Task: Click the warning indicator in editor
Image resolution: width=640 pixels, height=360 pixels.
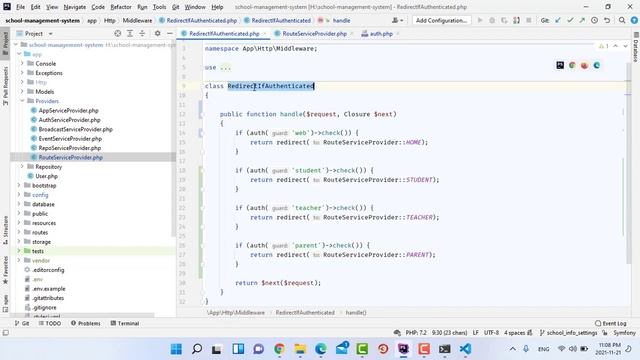Action: click(604, 46)
